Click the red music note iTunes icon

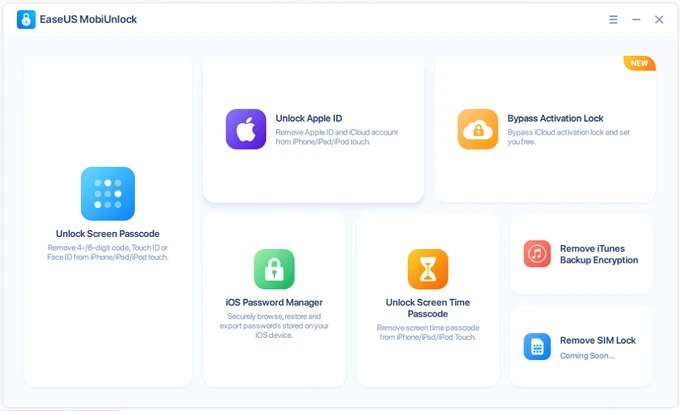click(x=537, y=253)
